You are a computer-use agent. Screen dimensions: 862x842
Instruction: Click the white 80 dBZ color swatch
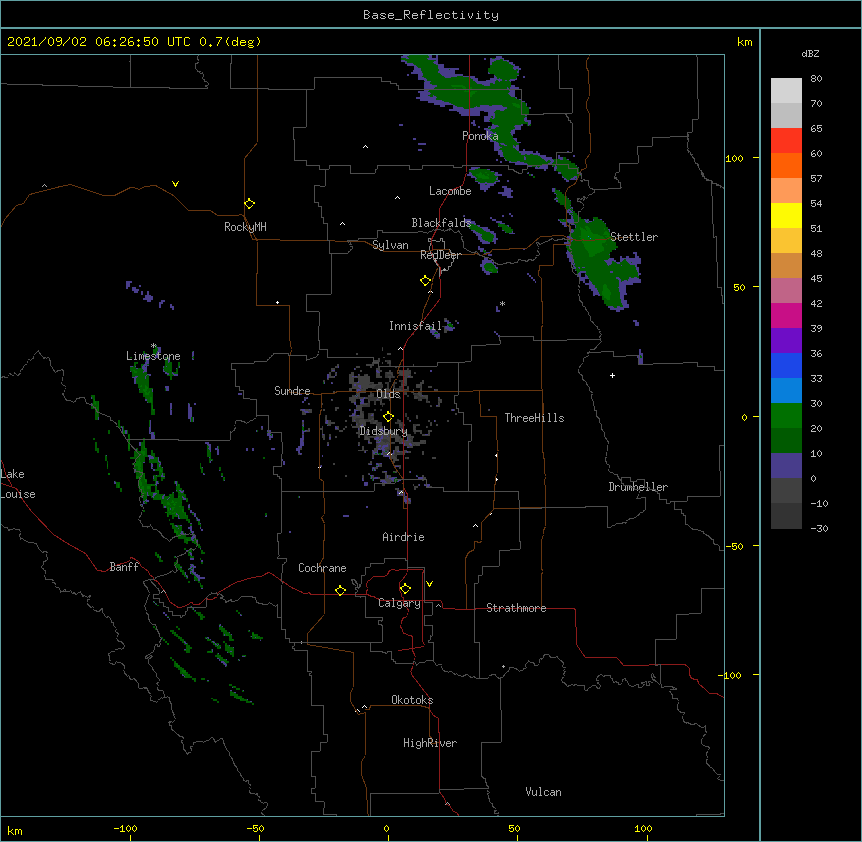pyautogui.click(x=786, y=91)
